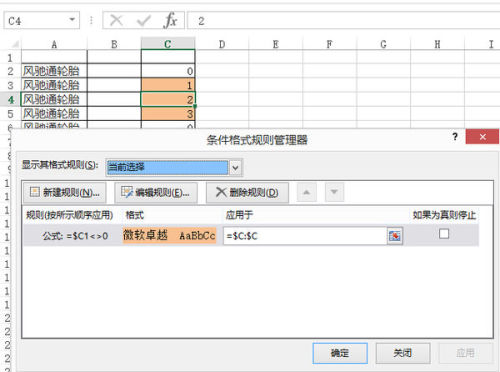This screenshot has width=500, height=372.
Task: Click cell A5 风驰通轮胎
Action: coord(54,114)
